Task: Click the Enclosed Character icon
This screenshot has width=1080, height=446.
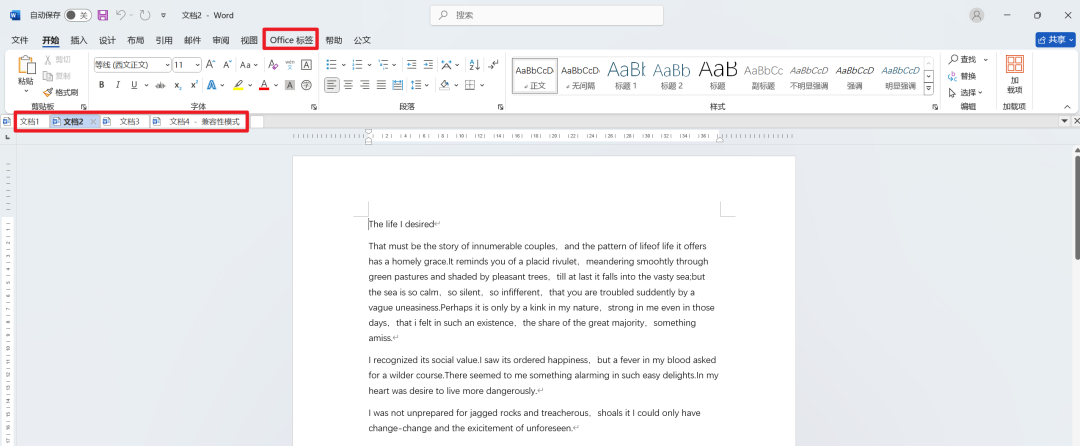Action: click(x=307, y=85)
